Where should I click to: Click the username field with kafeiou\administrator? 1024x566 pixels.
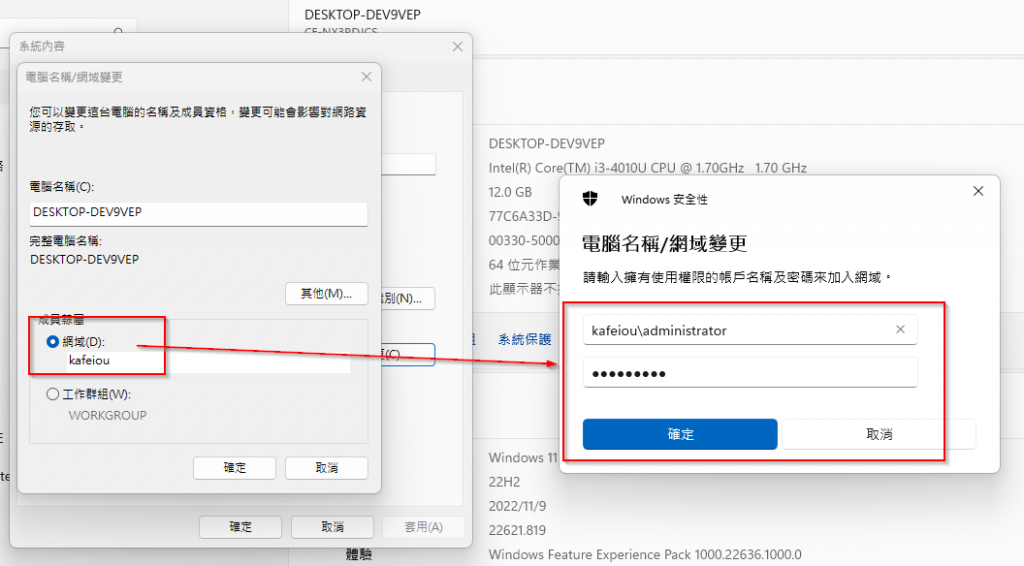click(750, 330)
